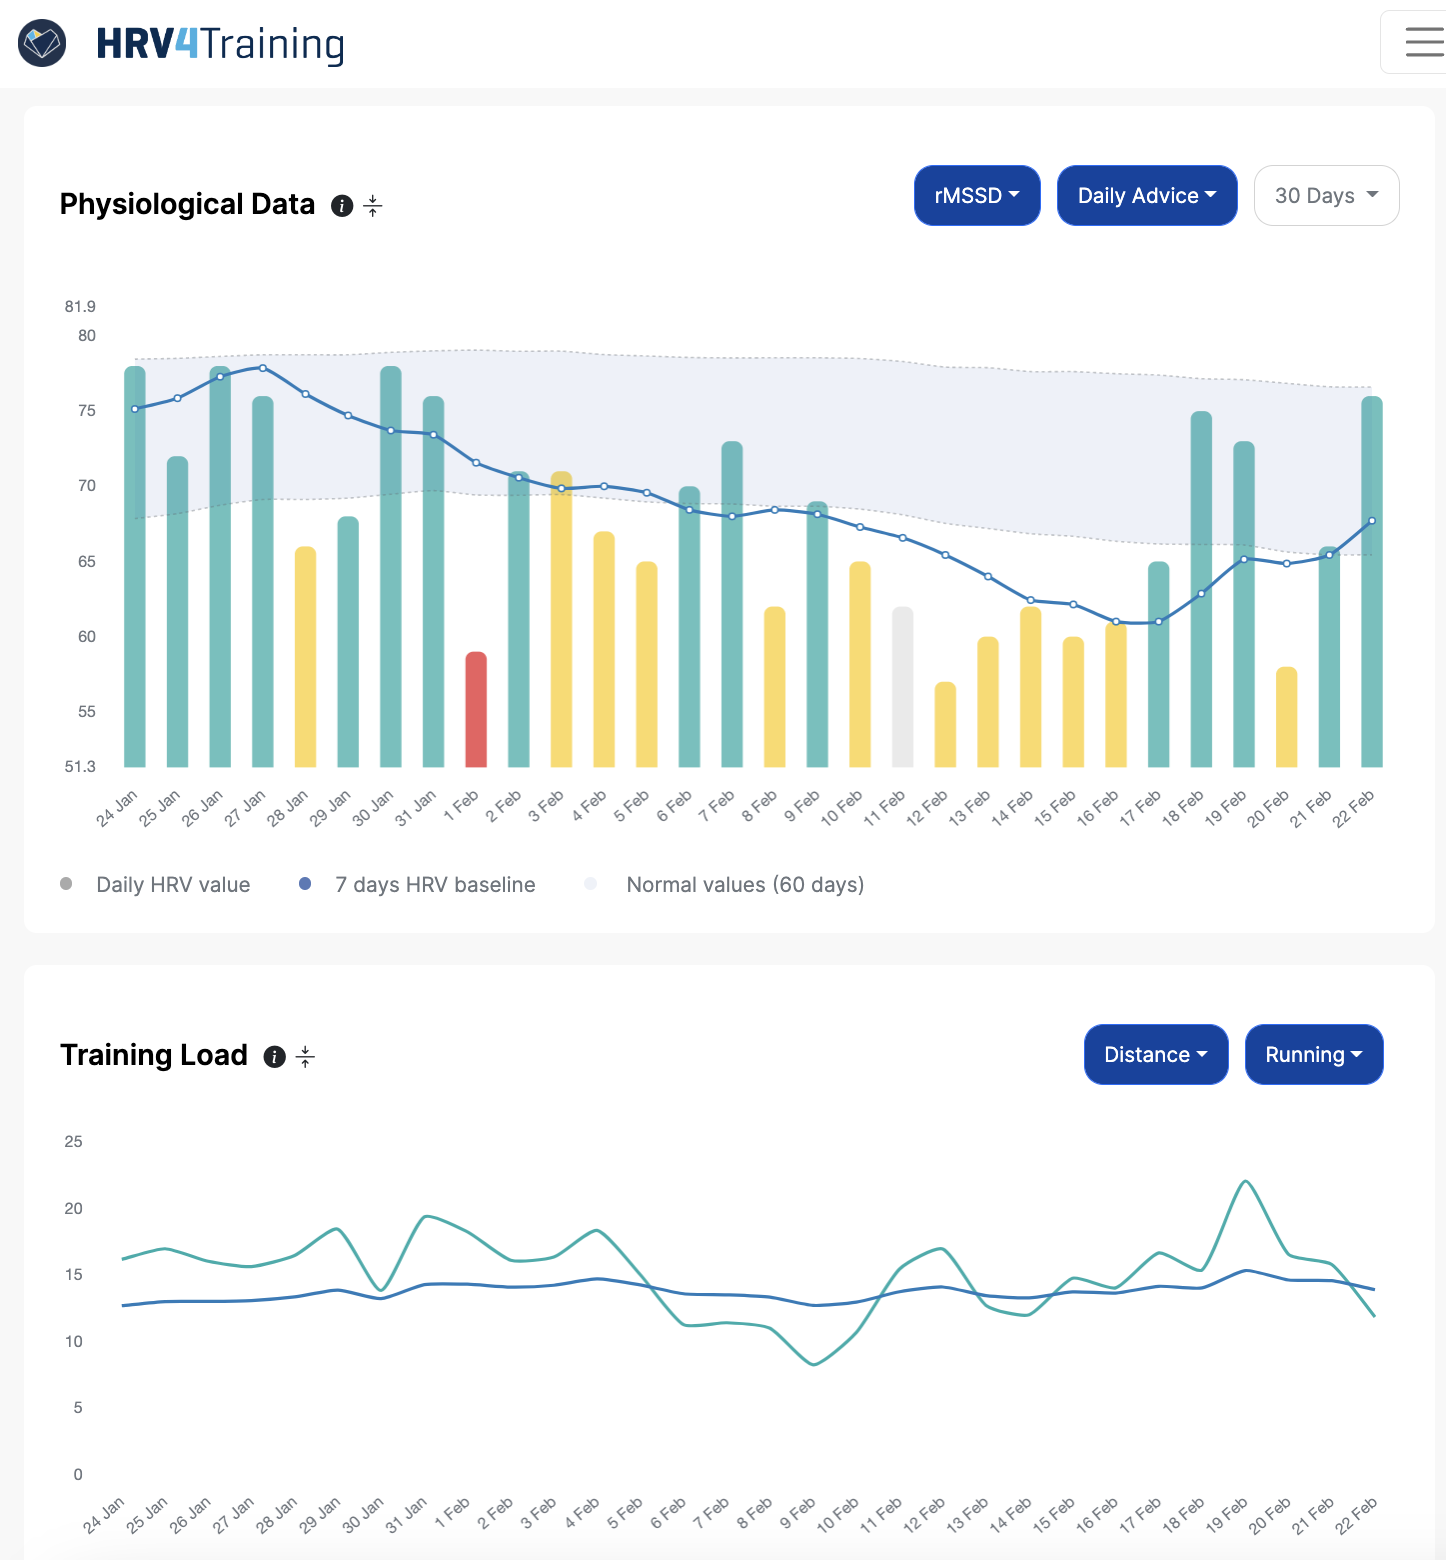Image resolution: width=1446 pixels, height=1560 pixels.
Task: Open the info tooltip for Training Load
Action: point(274,1057)
